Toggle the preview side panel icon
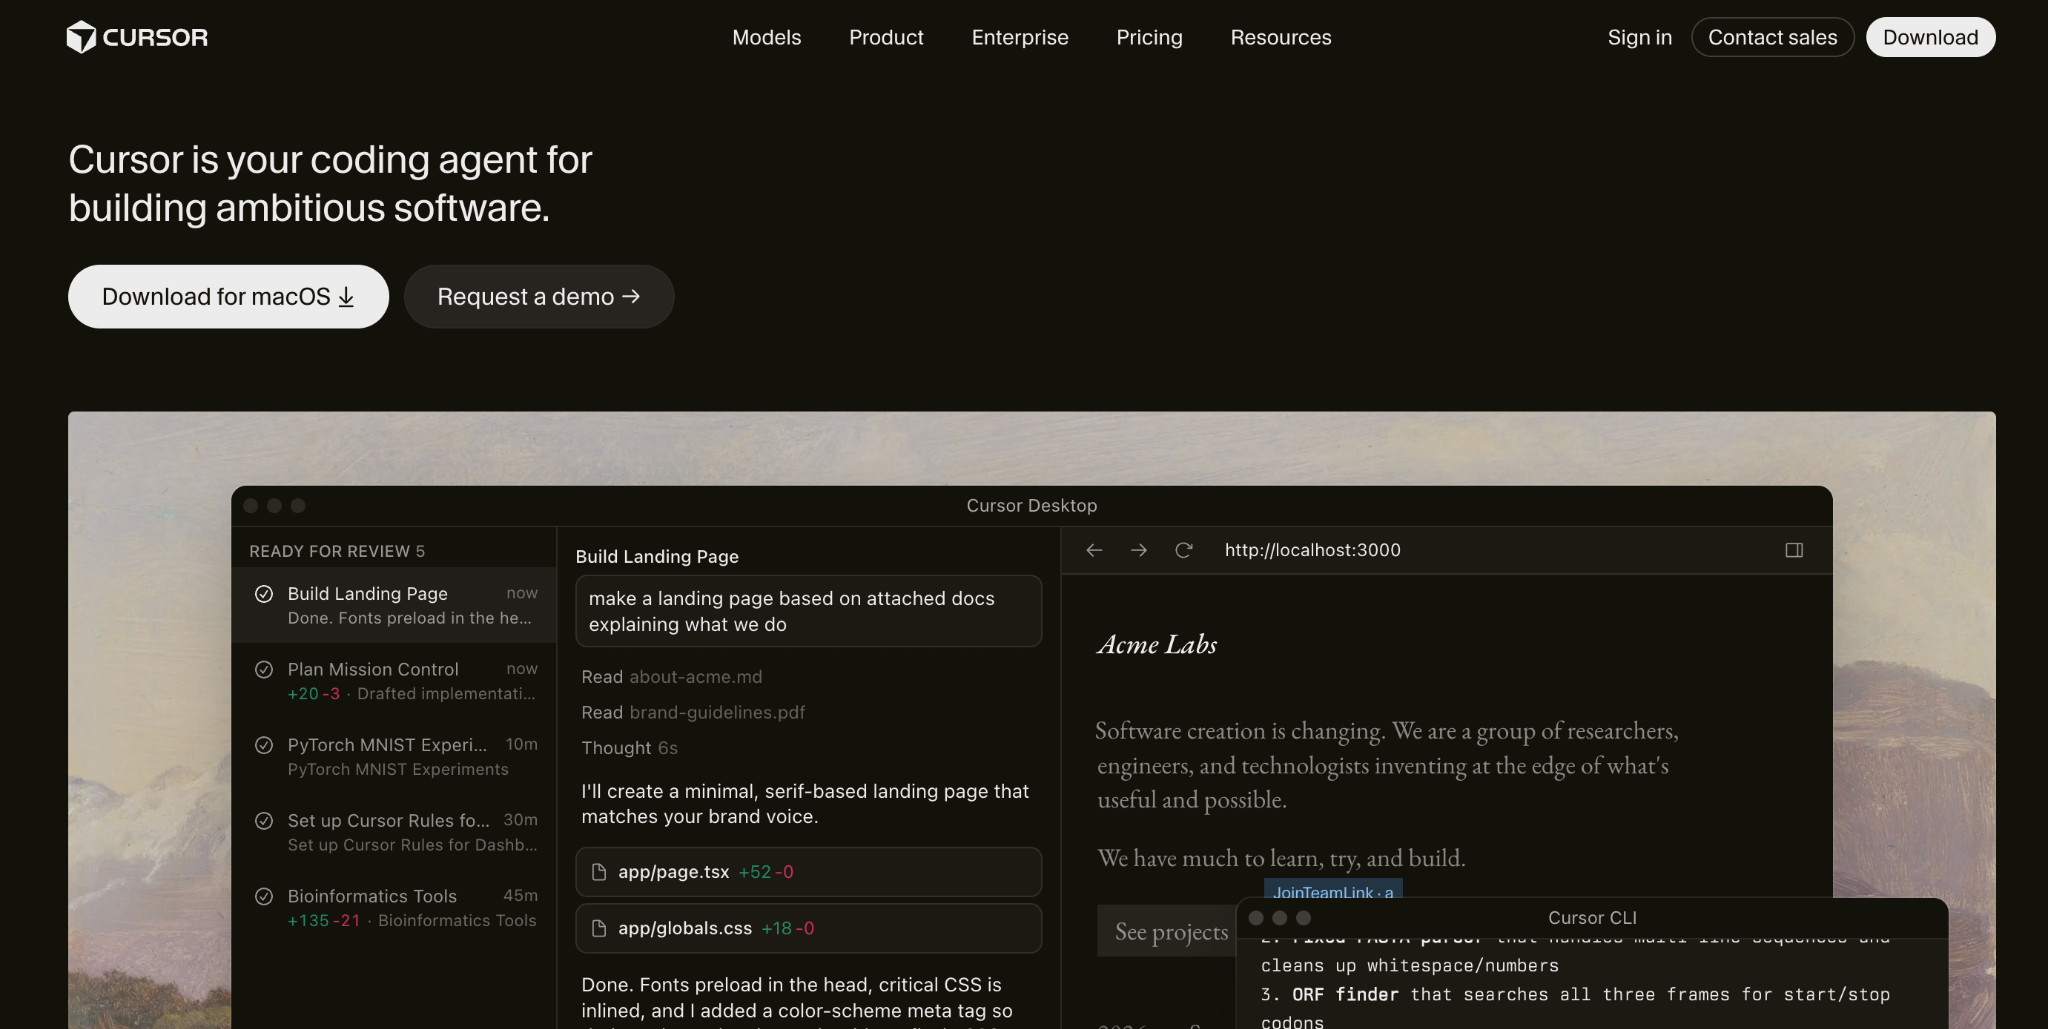 point(1794,550)
